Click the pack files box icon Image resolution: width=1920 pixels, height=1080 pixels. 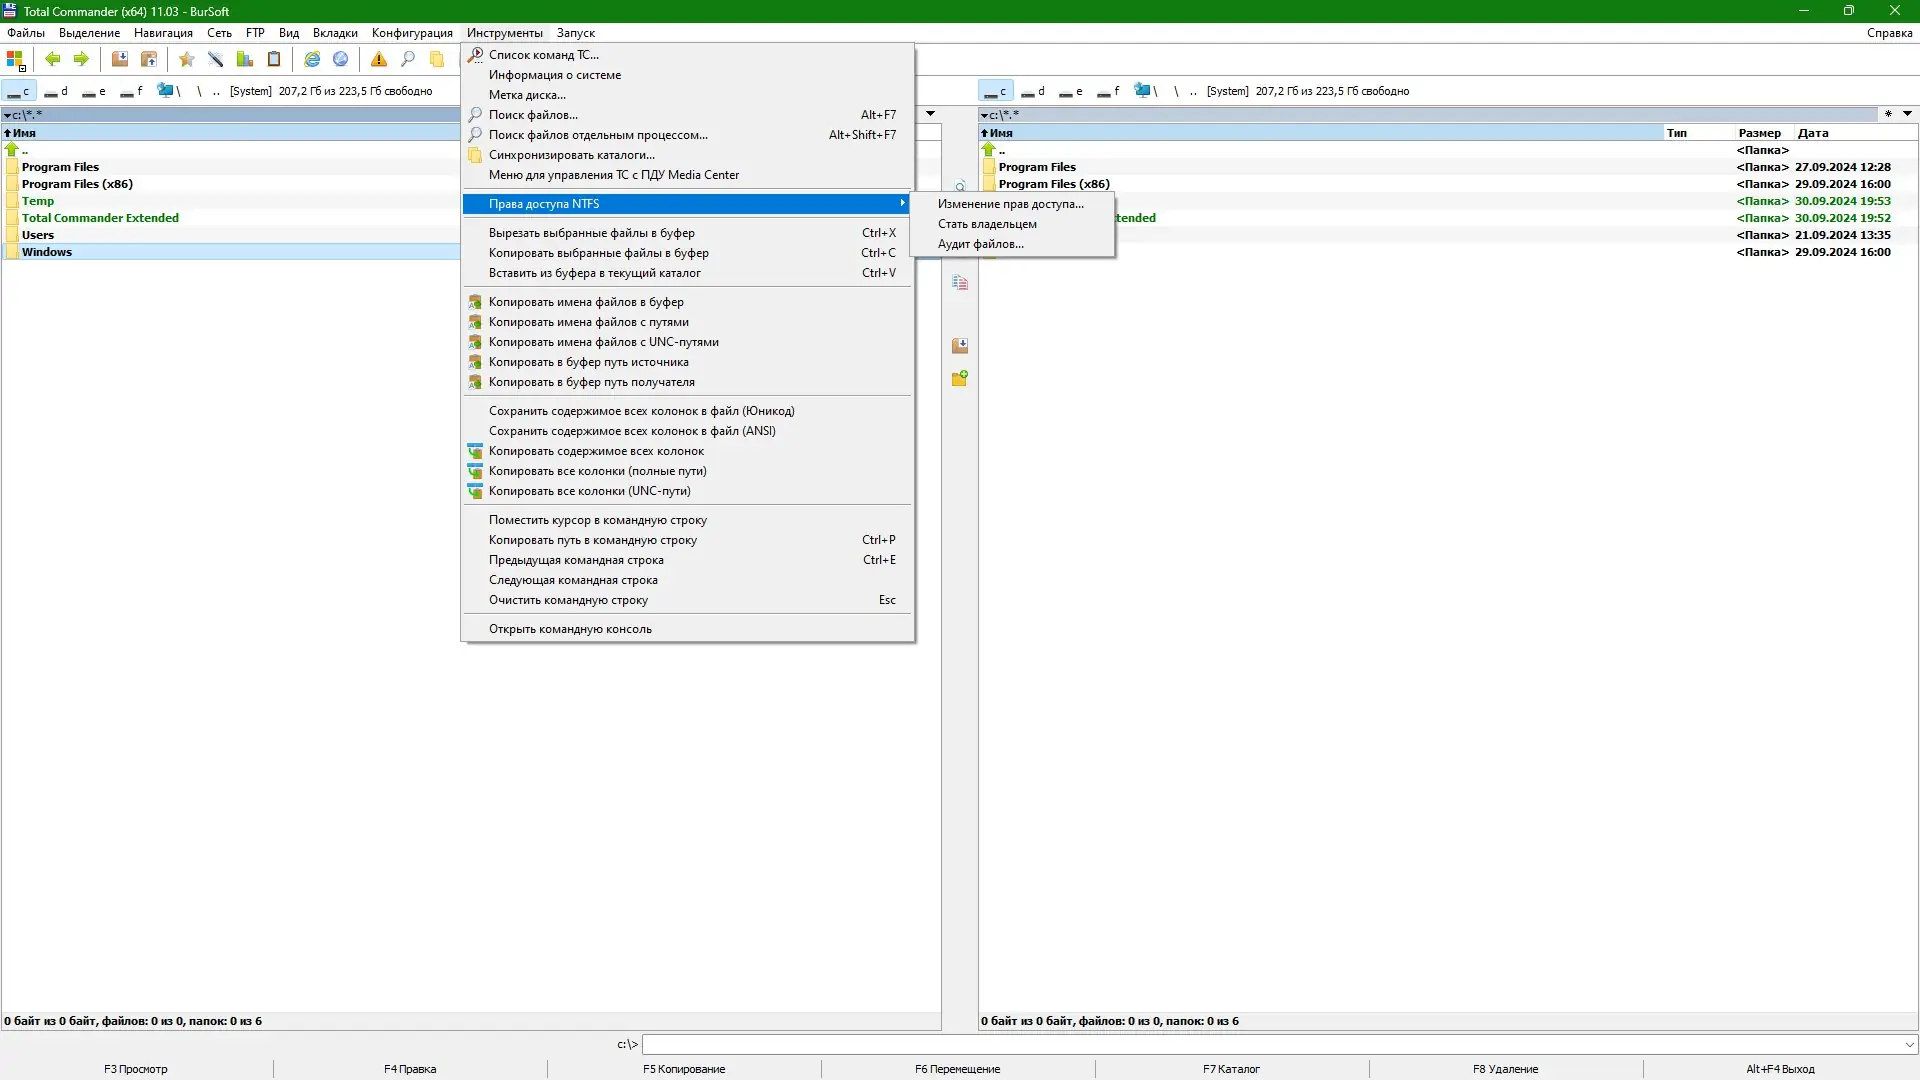(x=120, y=59)
